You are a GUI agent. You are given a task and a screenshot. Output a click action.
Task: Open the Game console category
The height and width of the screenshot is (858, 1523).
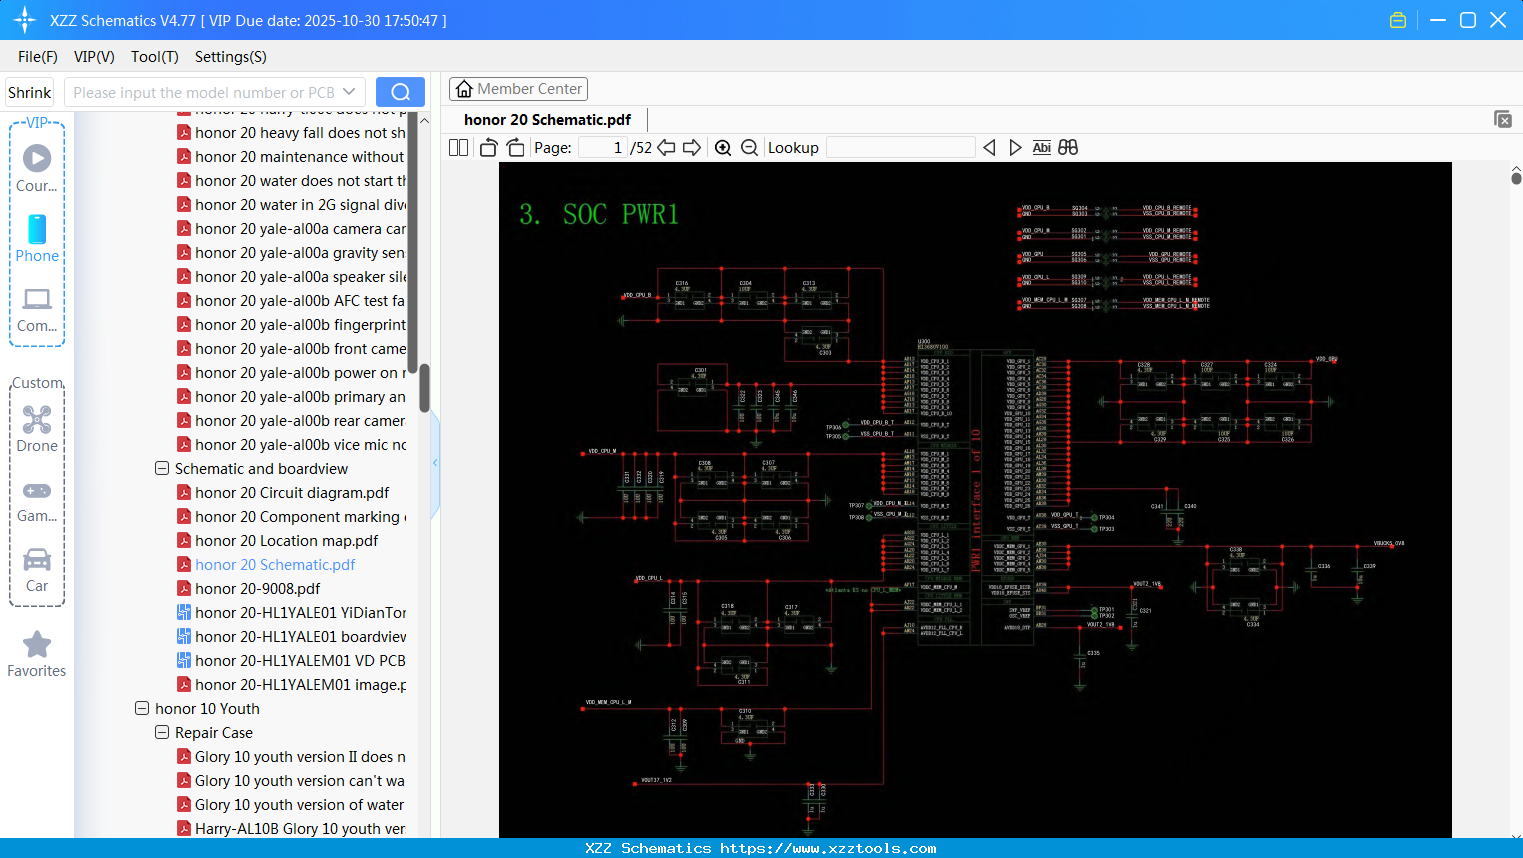(x=37, y=500)
